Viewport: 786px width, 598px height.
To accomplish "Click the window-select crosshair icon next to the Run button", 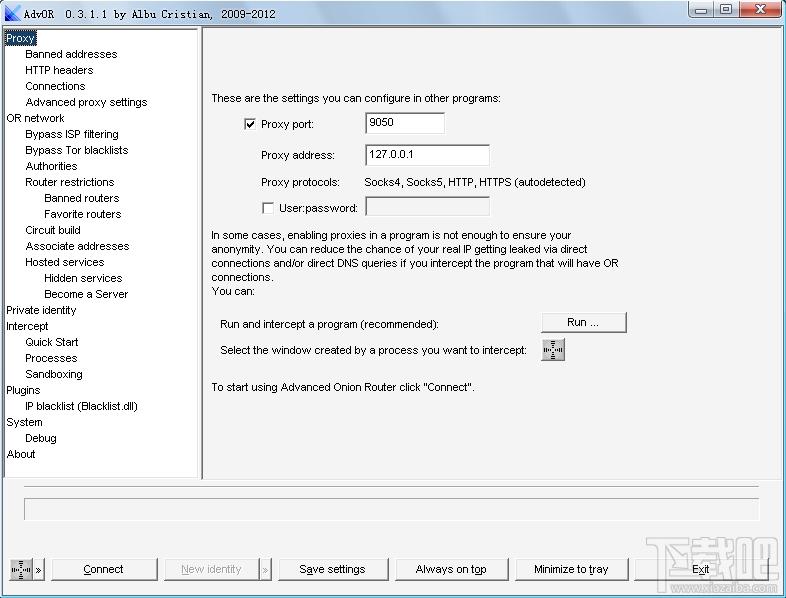I will tap(553, 349).
